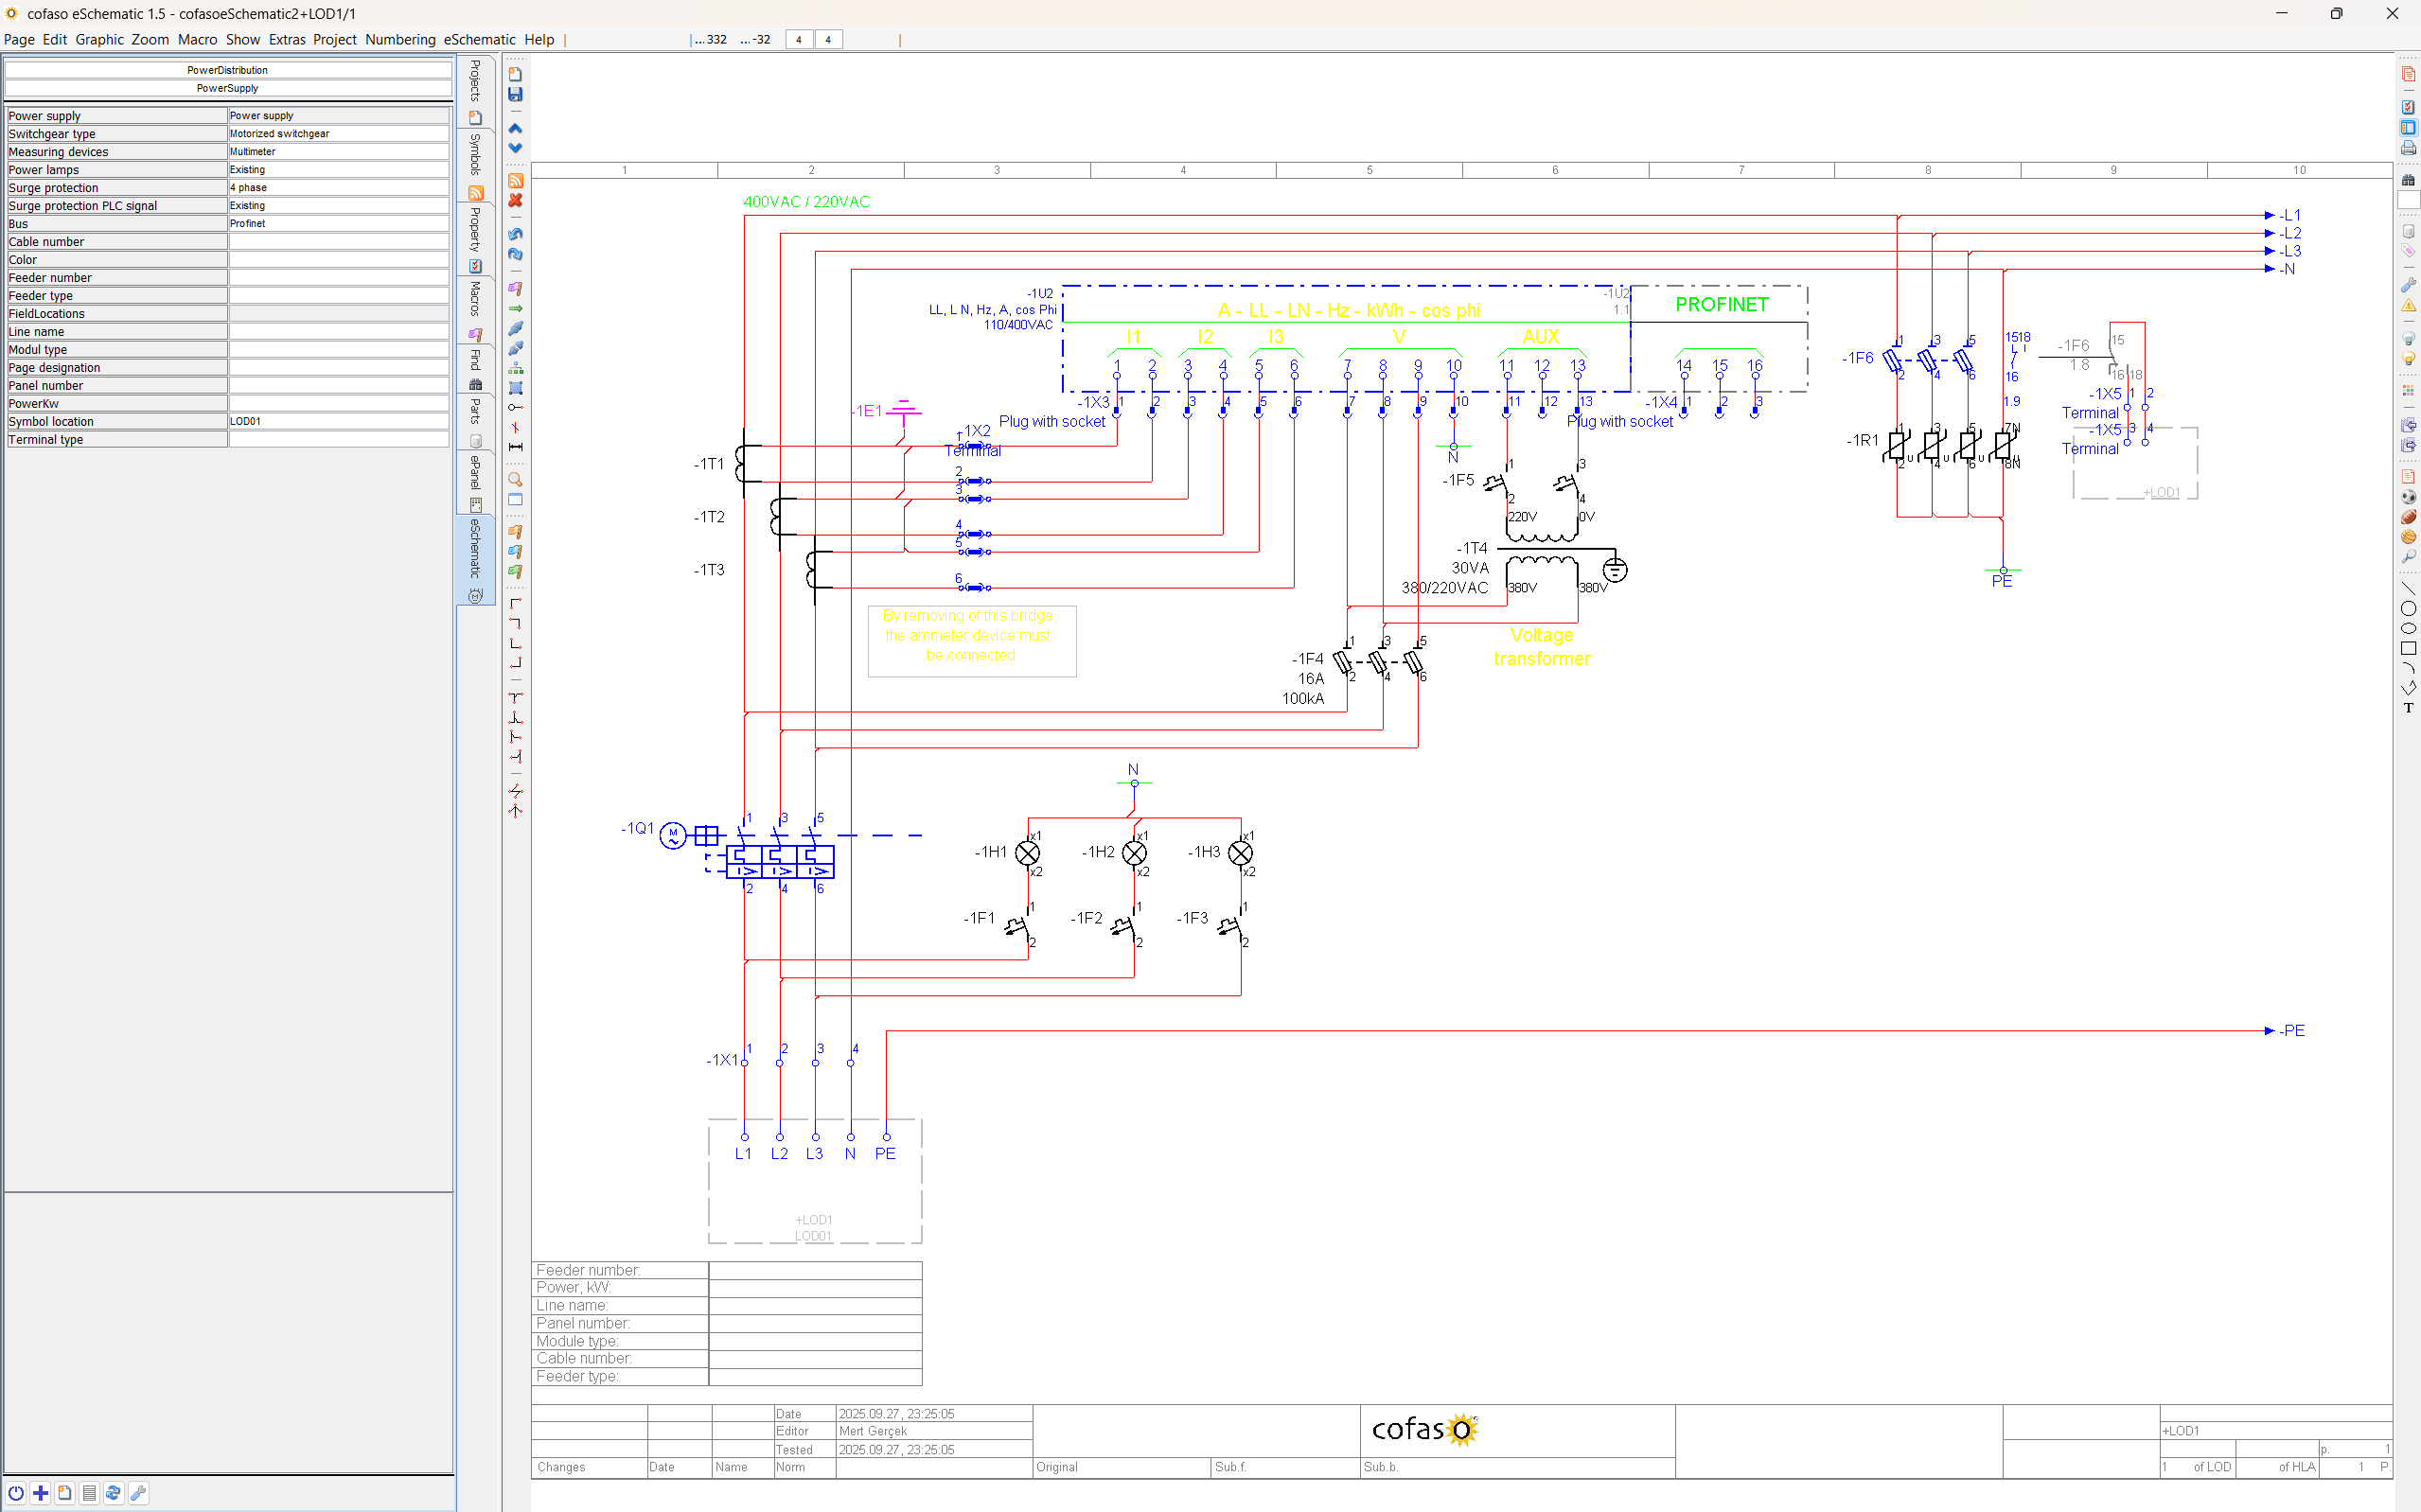Click the yellow warning triangle icon
This screenshot has width=2421, height=1512.
pos(2408,306)
